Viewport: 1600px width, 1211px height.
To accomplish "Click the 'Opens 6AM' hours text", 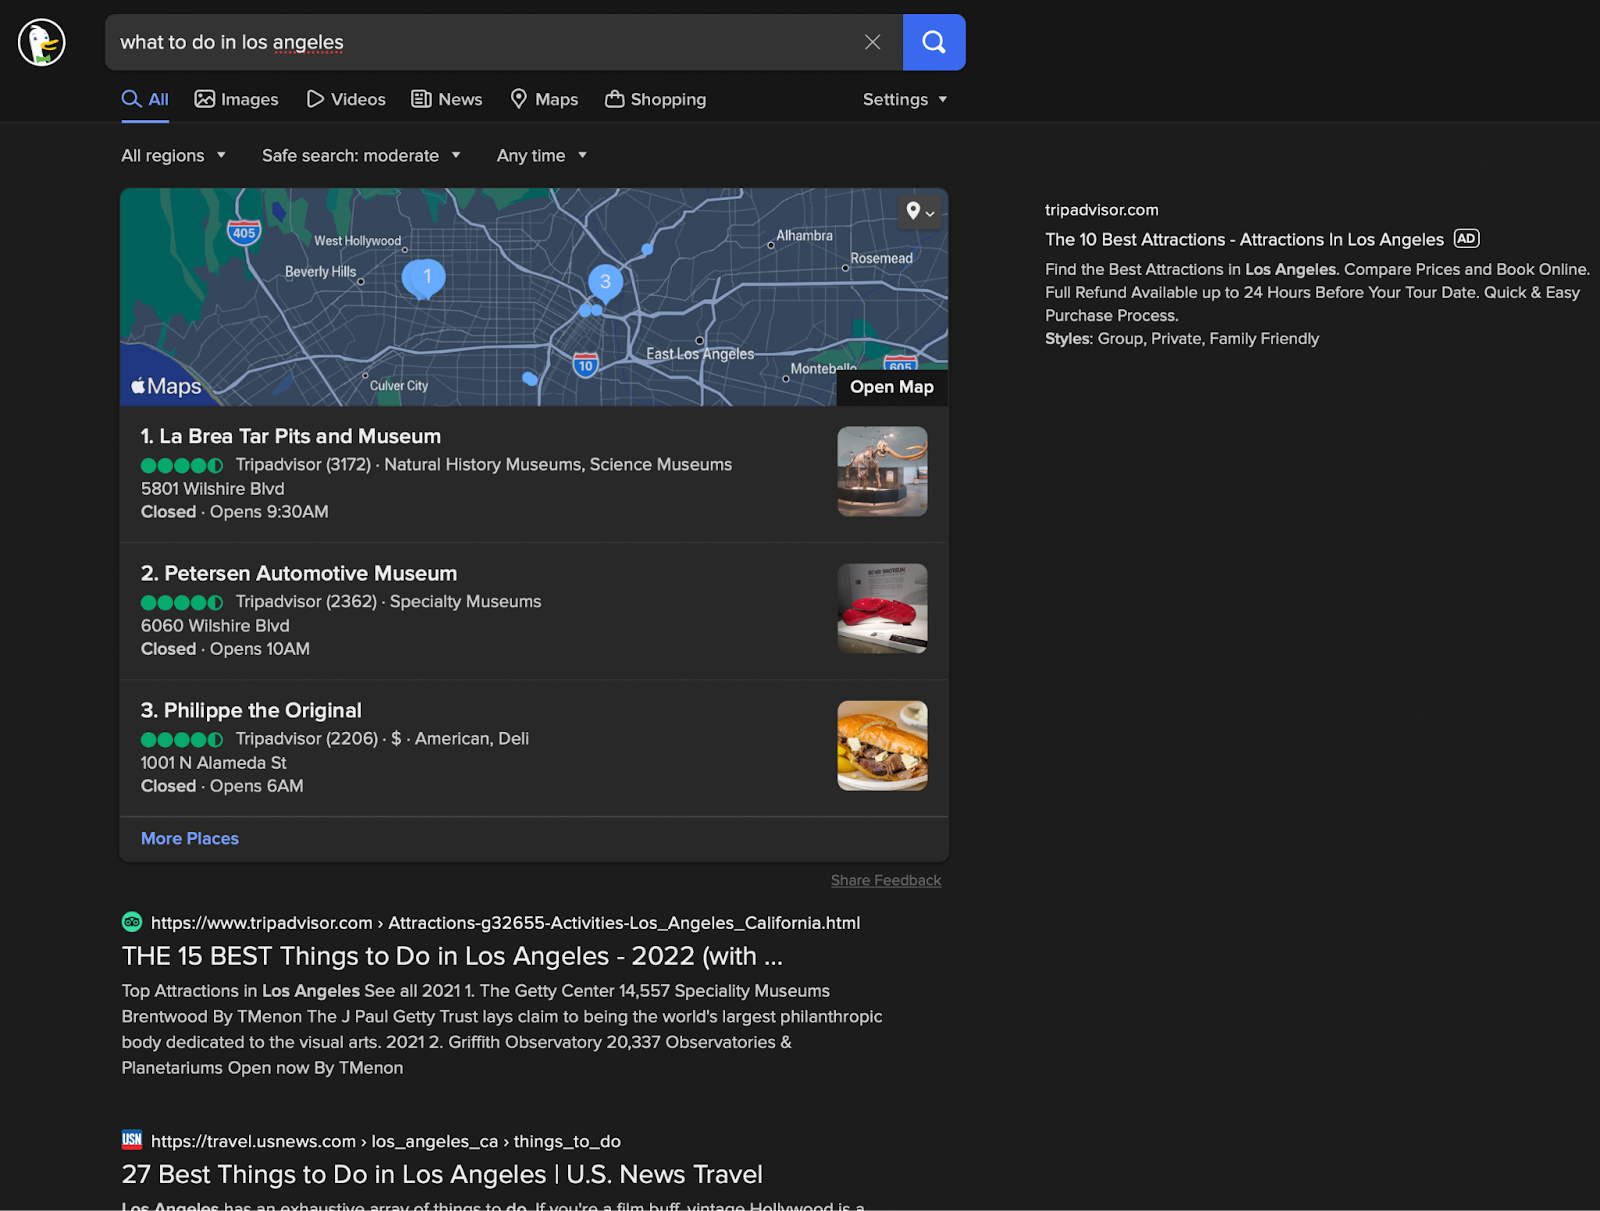I will tap(257, 785).
